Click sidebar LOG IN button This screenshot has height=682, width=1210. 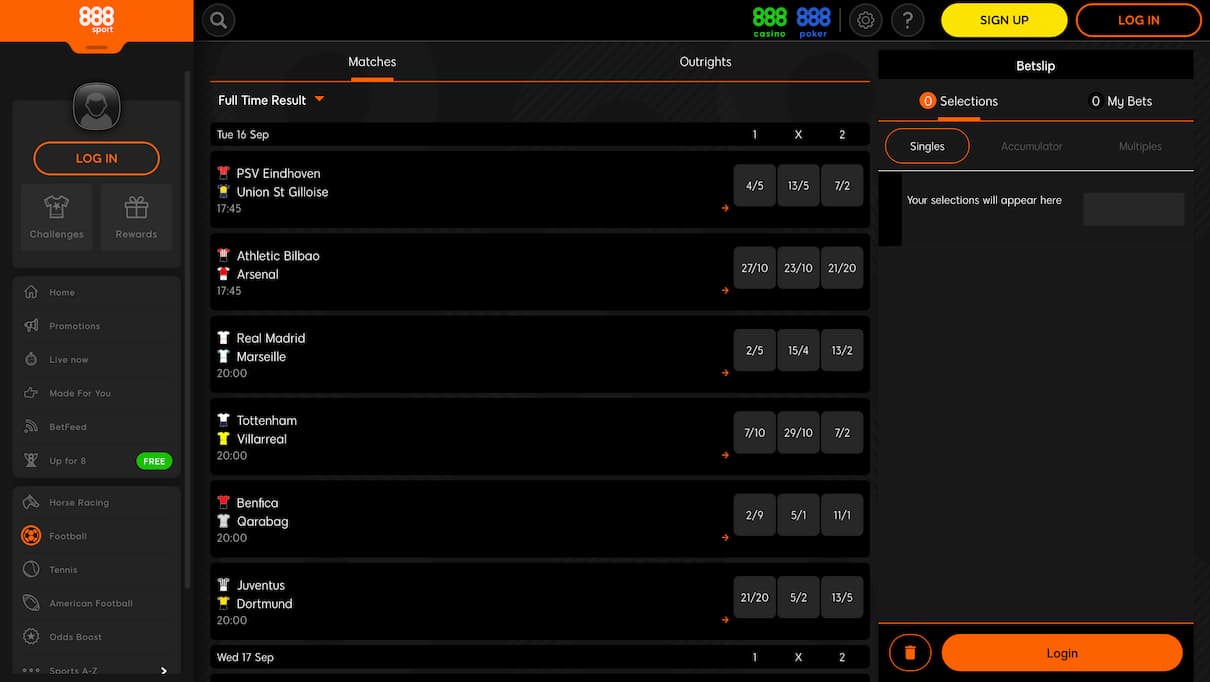pos(97,158)
